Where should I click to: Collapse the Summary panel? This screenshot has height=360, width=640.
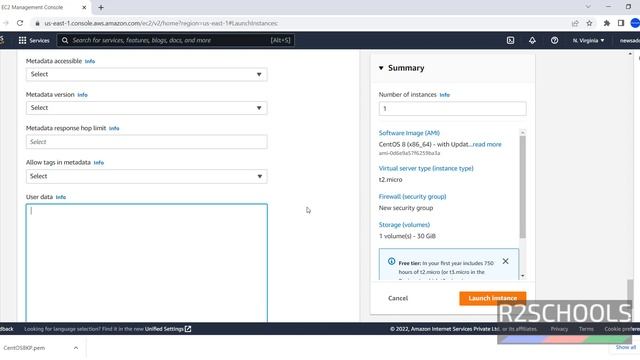point(381,68)
